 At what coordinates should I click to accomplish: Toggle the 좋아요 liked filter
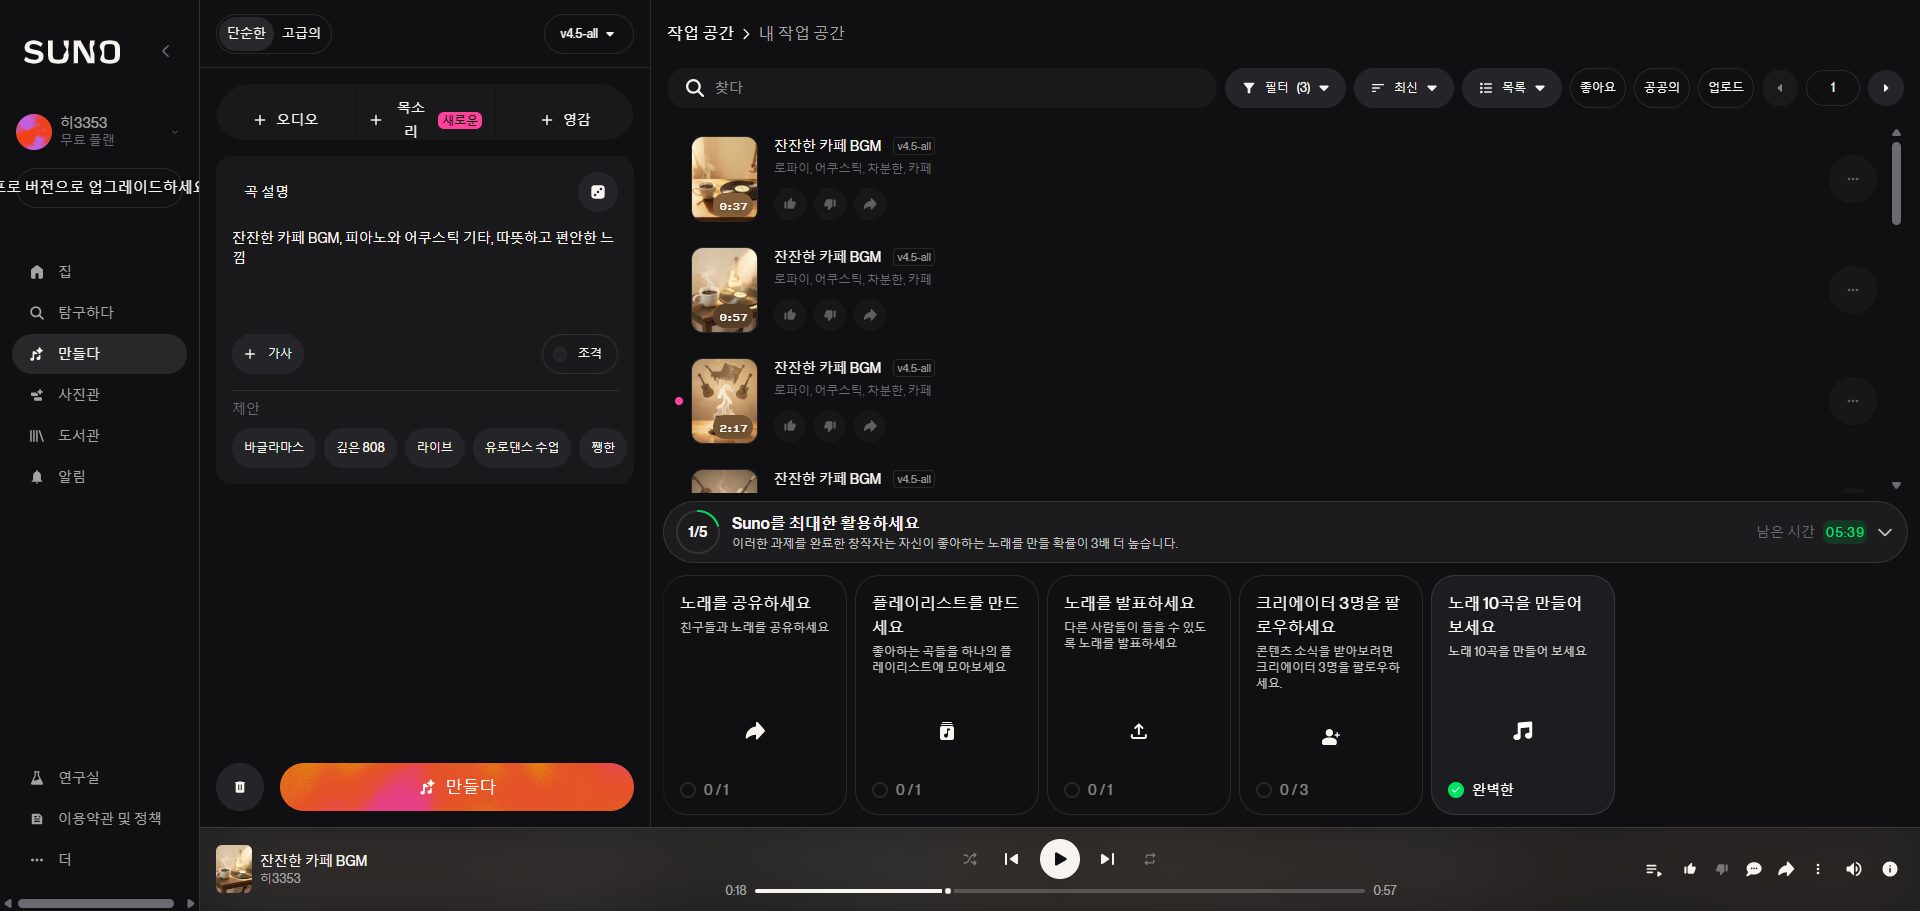click(1598, 88)
